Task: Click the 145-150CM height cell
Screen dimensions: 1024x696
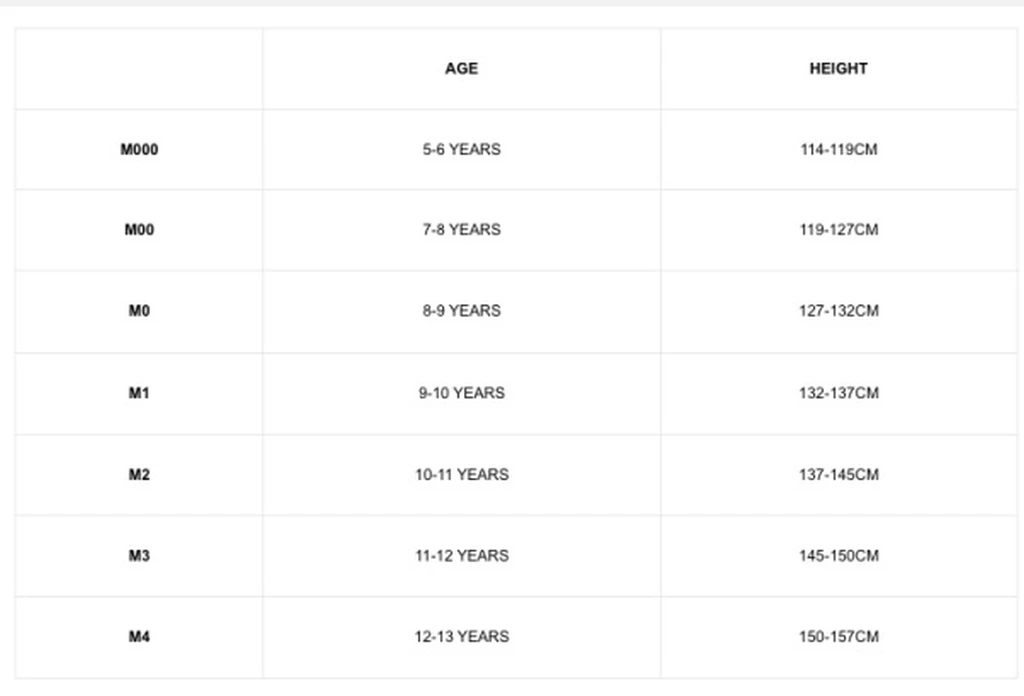Action: click(838, 555)
